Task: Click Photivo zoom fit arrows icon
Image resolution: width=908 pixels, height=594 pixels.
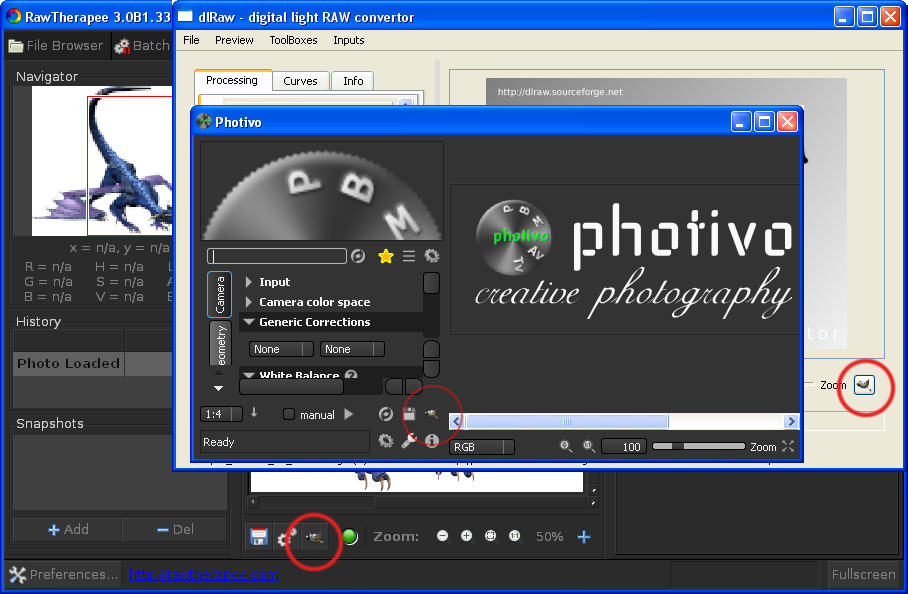Action: click(x=788, y=446)
